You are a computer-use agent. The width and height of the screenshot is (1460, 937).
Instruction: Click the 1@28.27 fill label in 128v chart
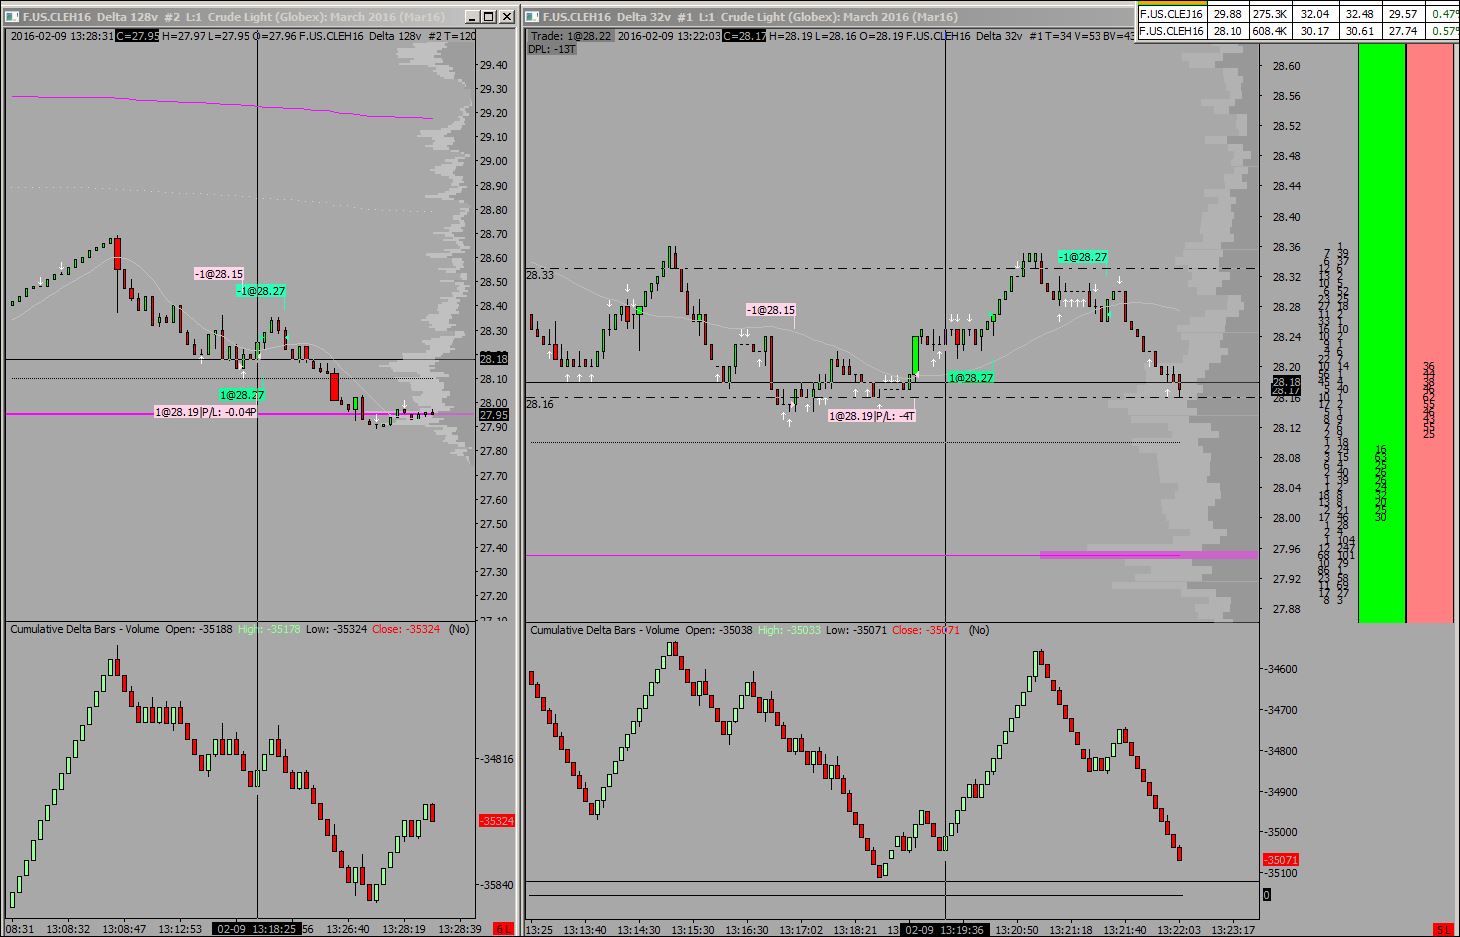tap(242, 395)
